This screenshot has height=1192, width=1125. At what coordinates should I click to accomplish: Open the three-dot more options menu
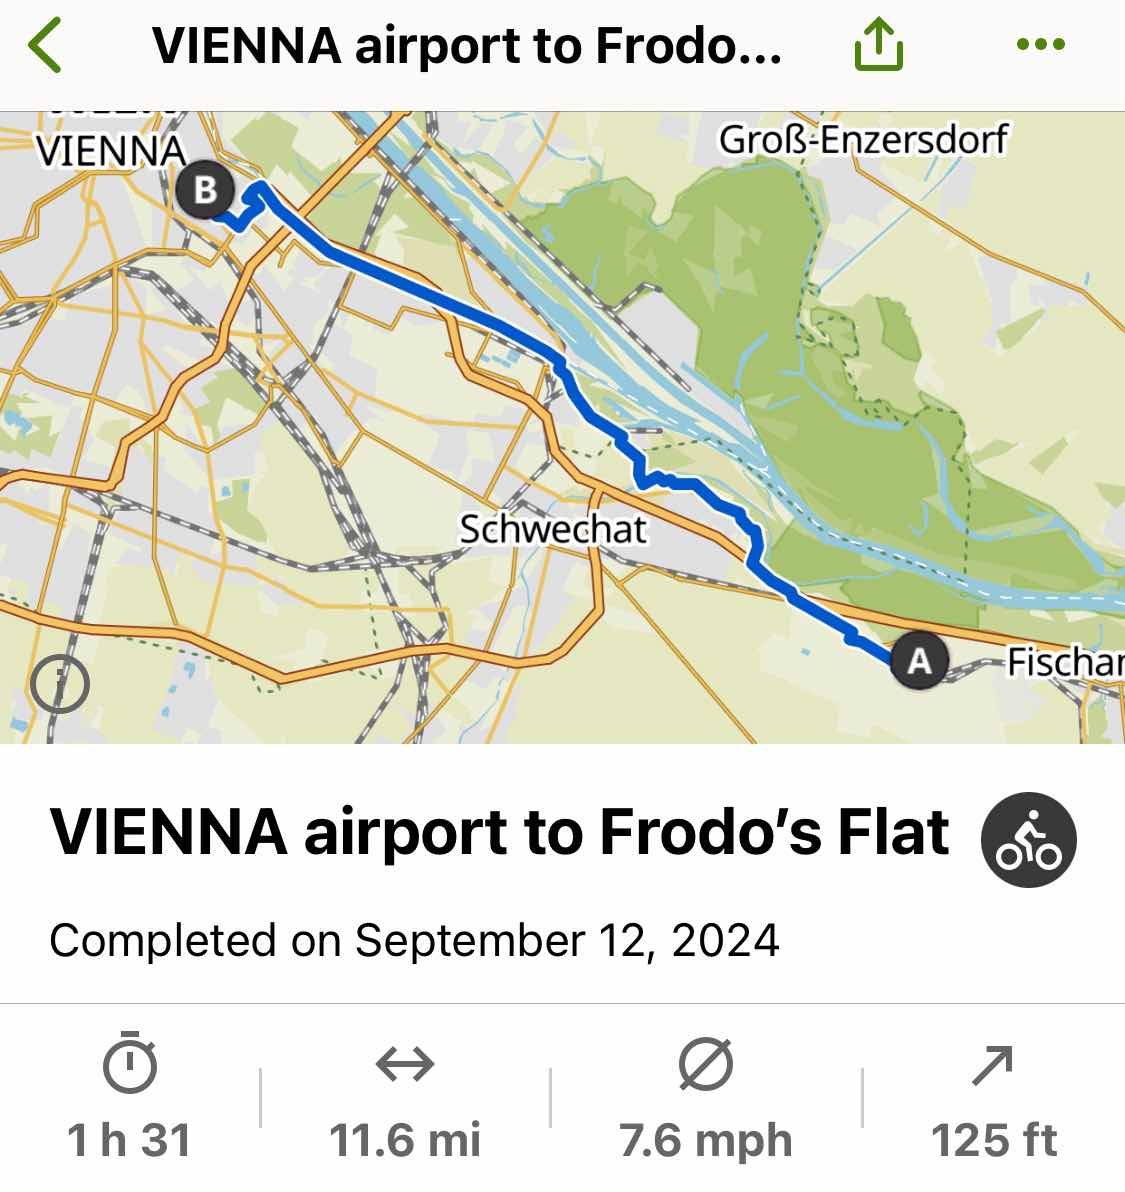click(x=1041, y=44)
